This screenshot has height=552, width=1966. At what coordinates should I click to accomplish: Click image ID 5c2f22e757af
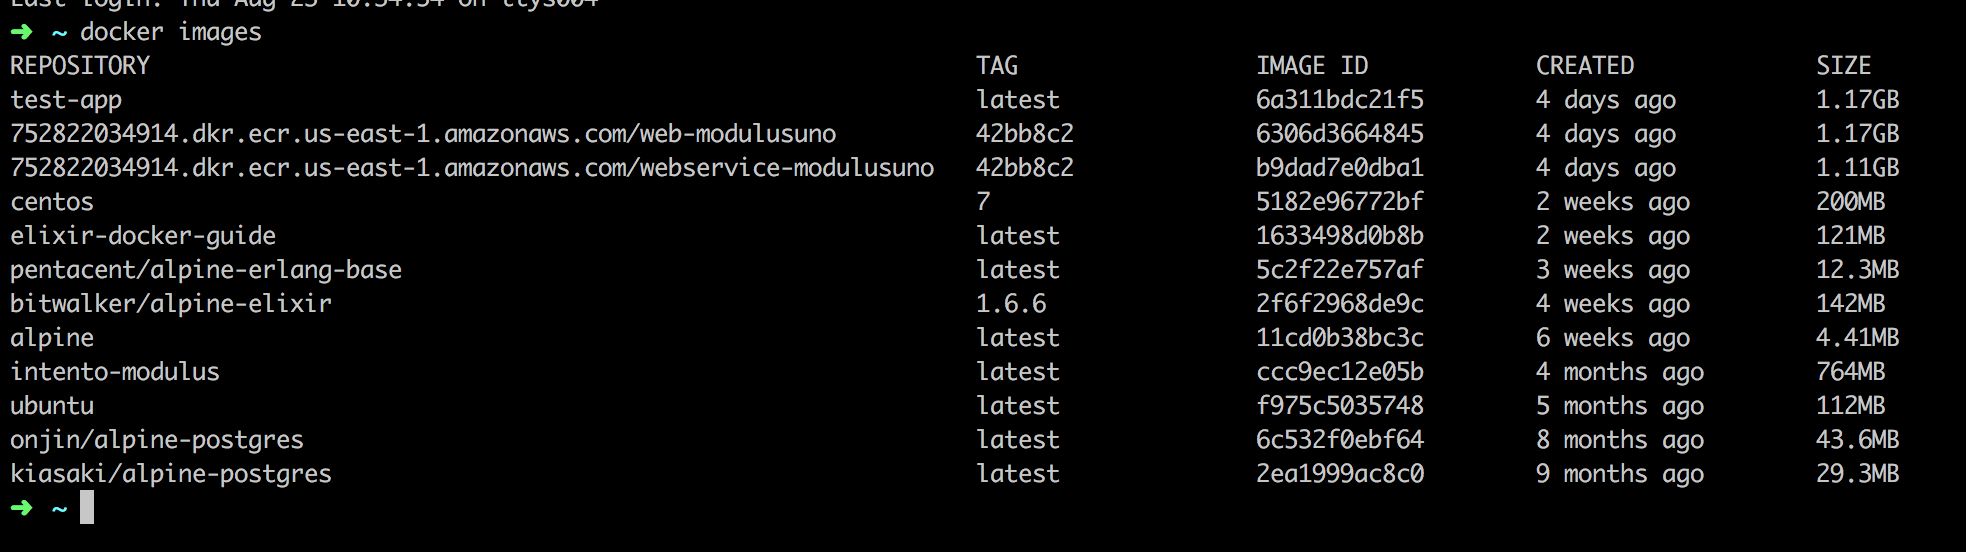pos(1340,270)
